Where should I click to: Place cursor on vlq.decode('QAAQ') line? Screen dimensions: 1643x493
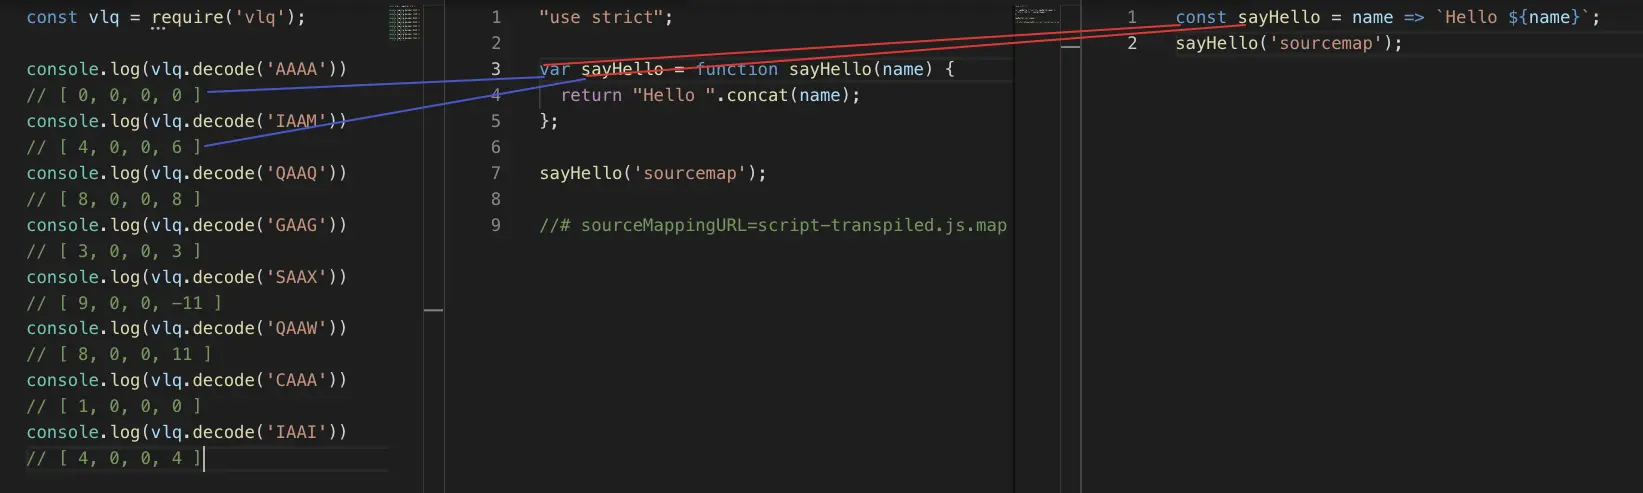click(x=187, y=173)
